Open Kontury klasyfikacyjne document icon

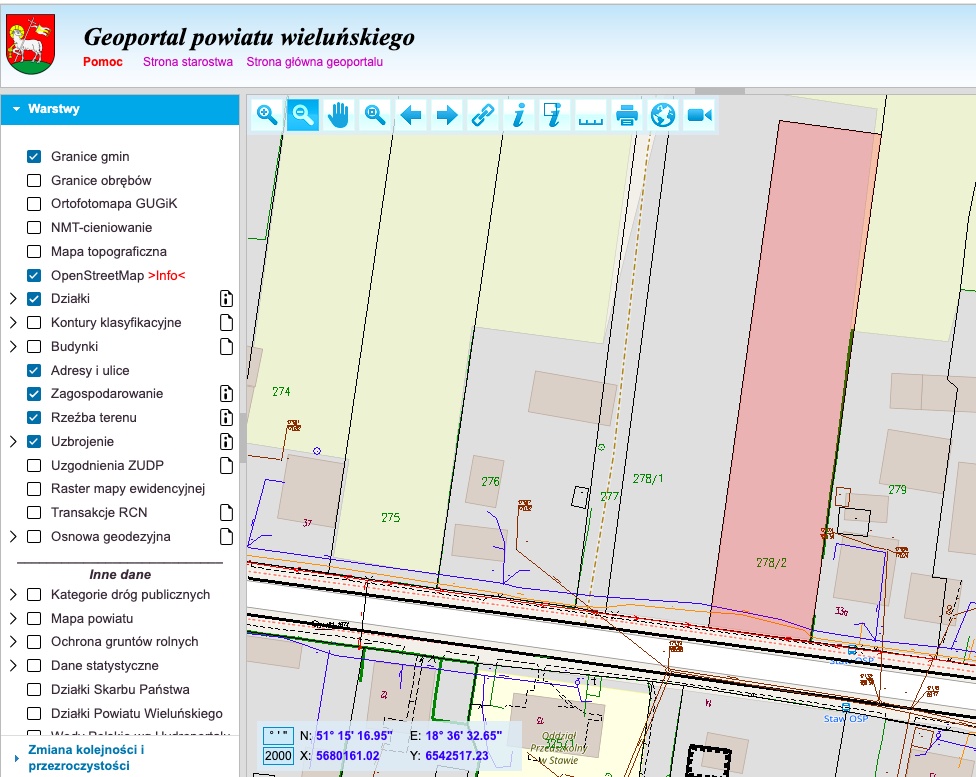pyautogui.click(x=227, y=323)
